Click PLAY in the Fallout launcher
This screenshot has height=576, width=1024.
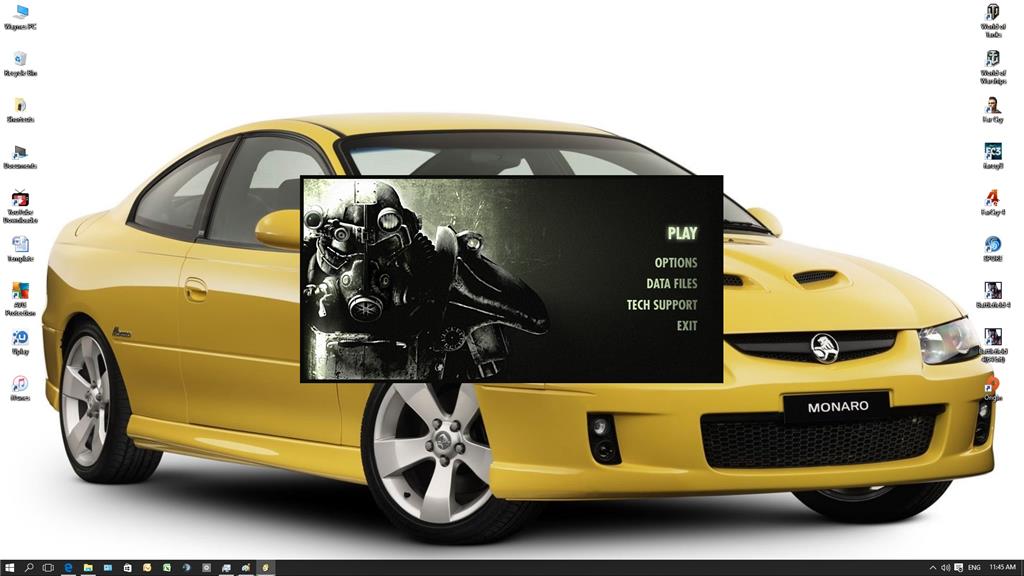[x=682, y=233]
